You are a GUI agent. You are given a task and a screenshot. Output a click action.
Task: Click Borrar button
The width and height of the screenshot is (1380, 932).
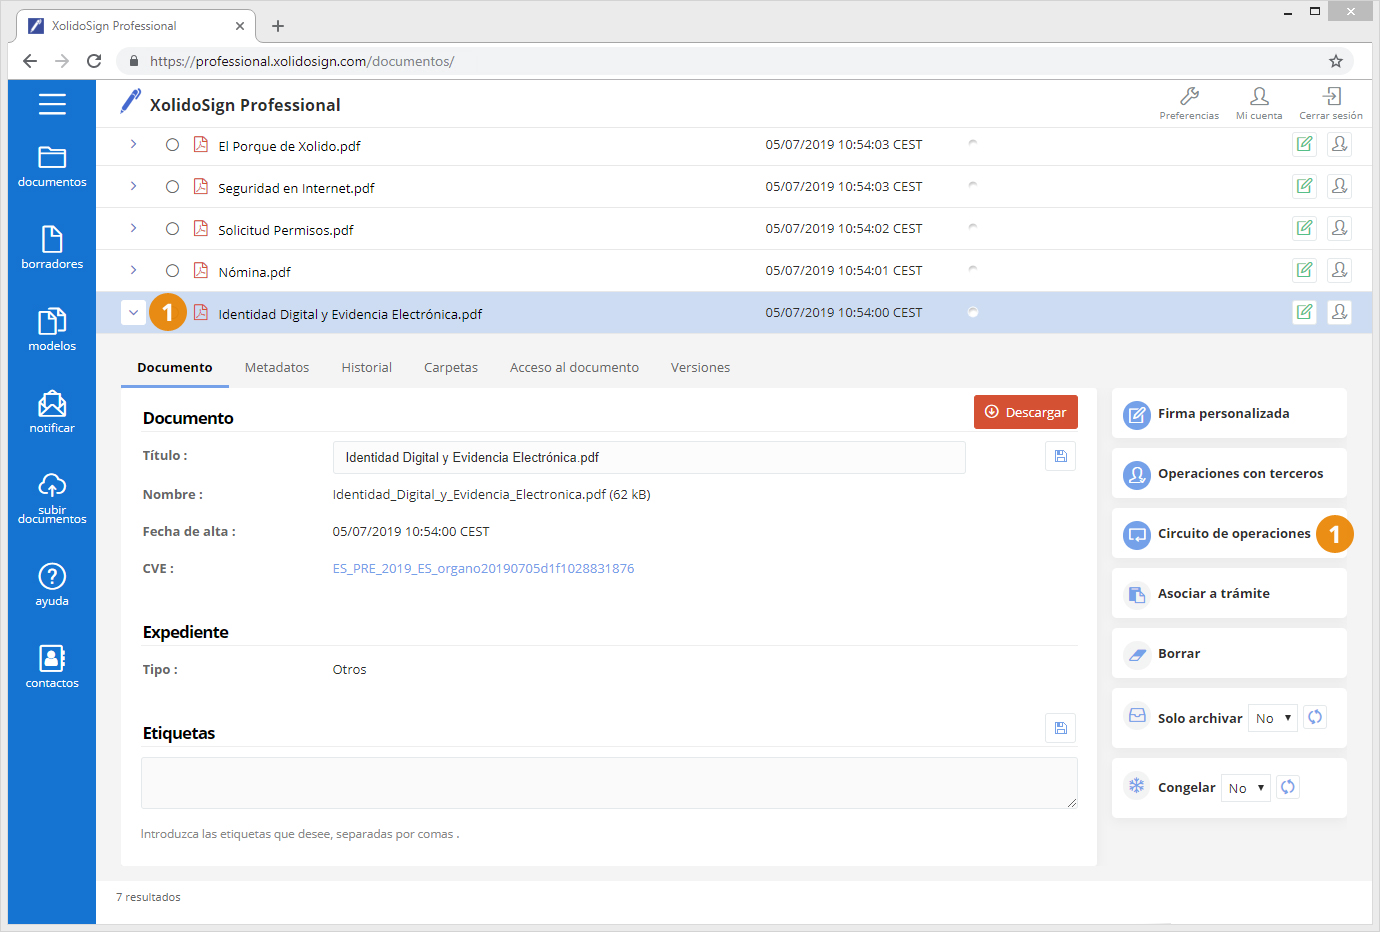pyautogui.click(x=1229, y=653)
